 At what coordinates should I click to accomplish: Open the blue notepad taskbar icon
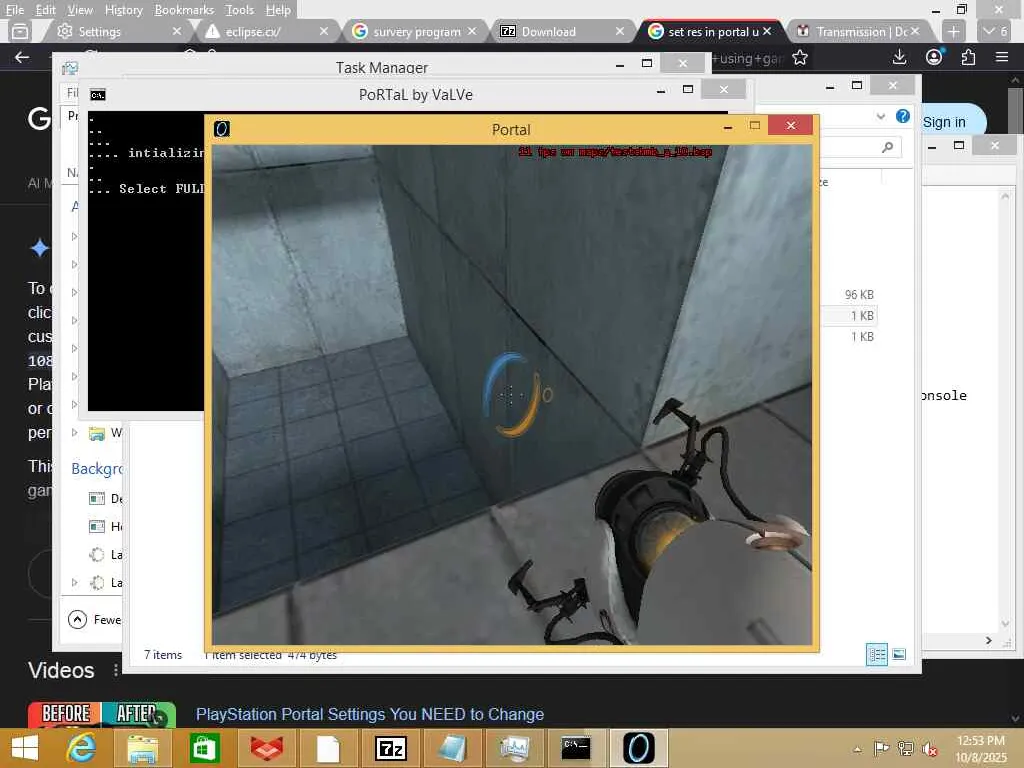pos(452,748)
